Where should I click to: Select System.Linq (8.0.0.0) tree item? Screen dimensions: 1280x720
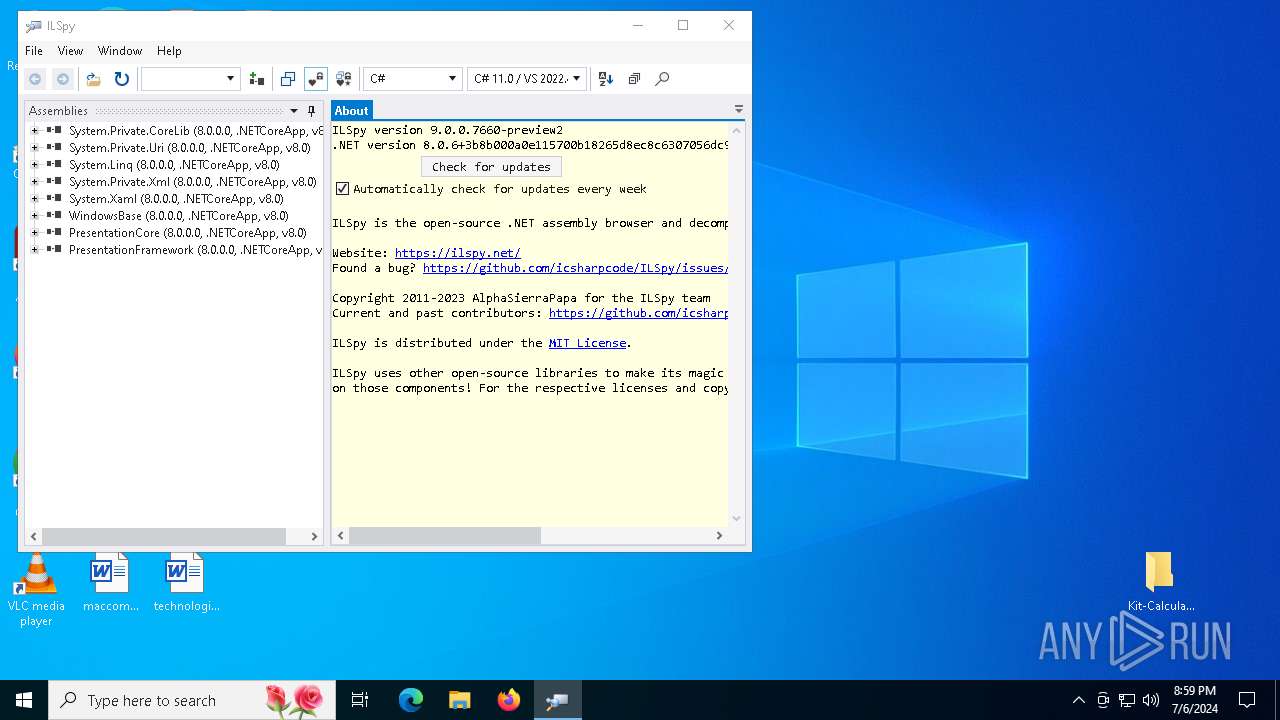pos(174,165)
